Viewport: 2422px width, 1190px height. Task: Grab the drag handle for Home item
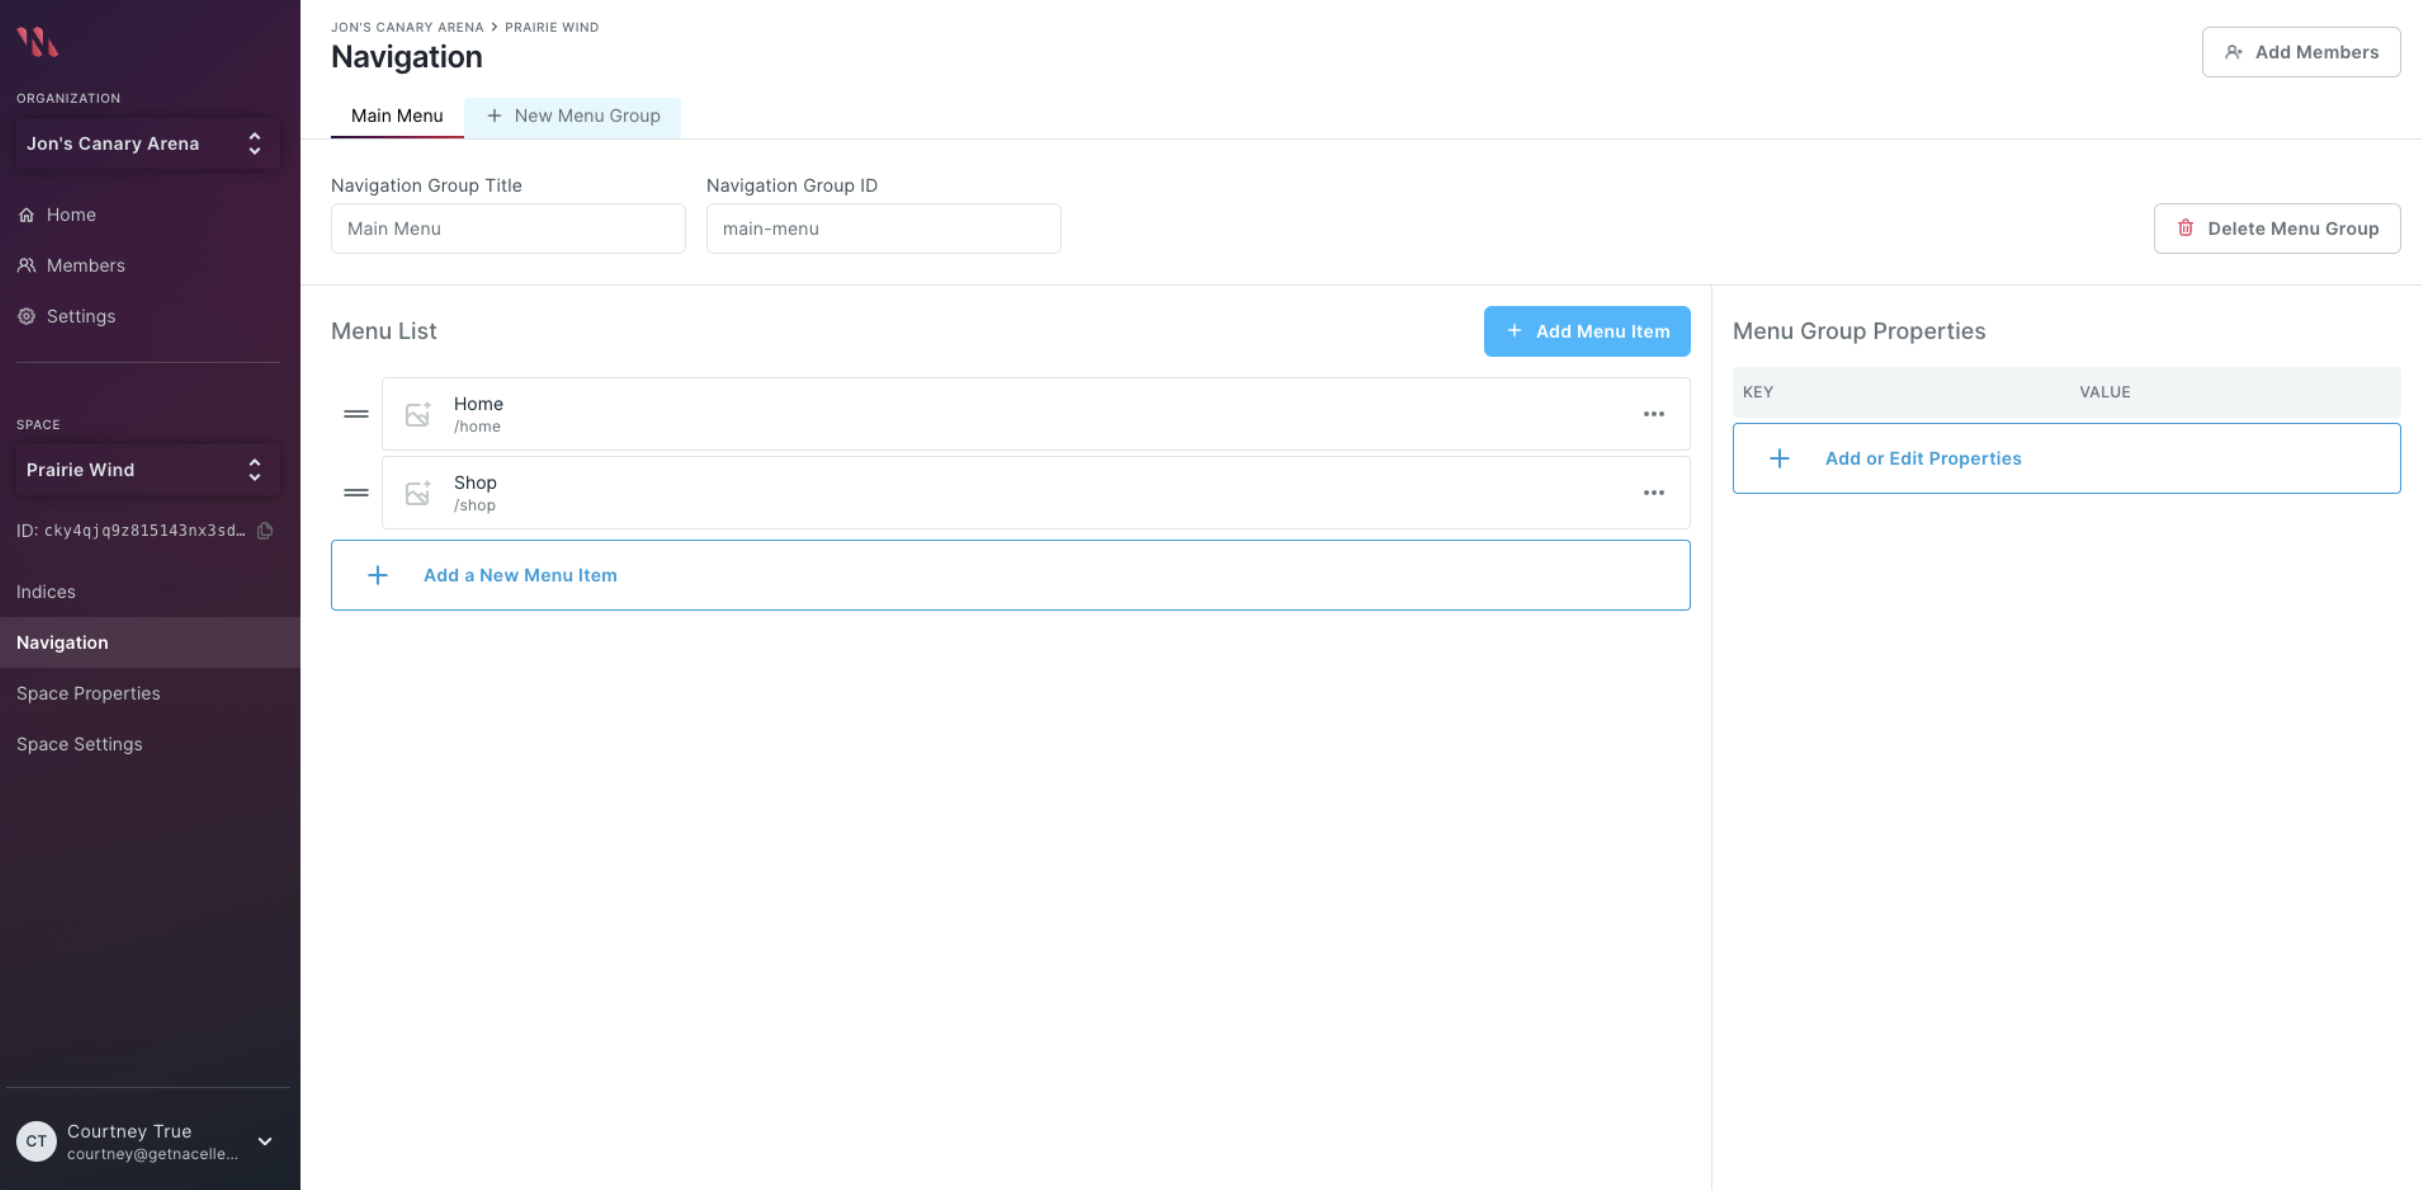pyautogui.click(x=356, y=414)
